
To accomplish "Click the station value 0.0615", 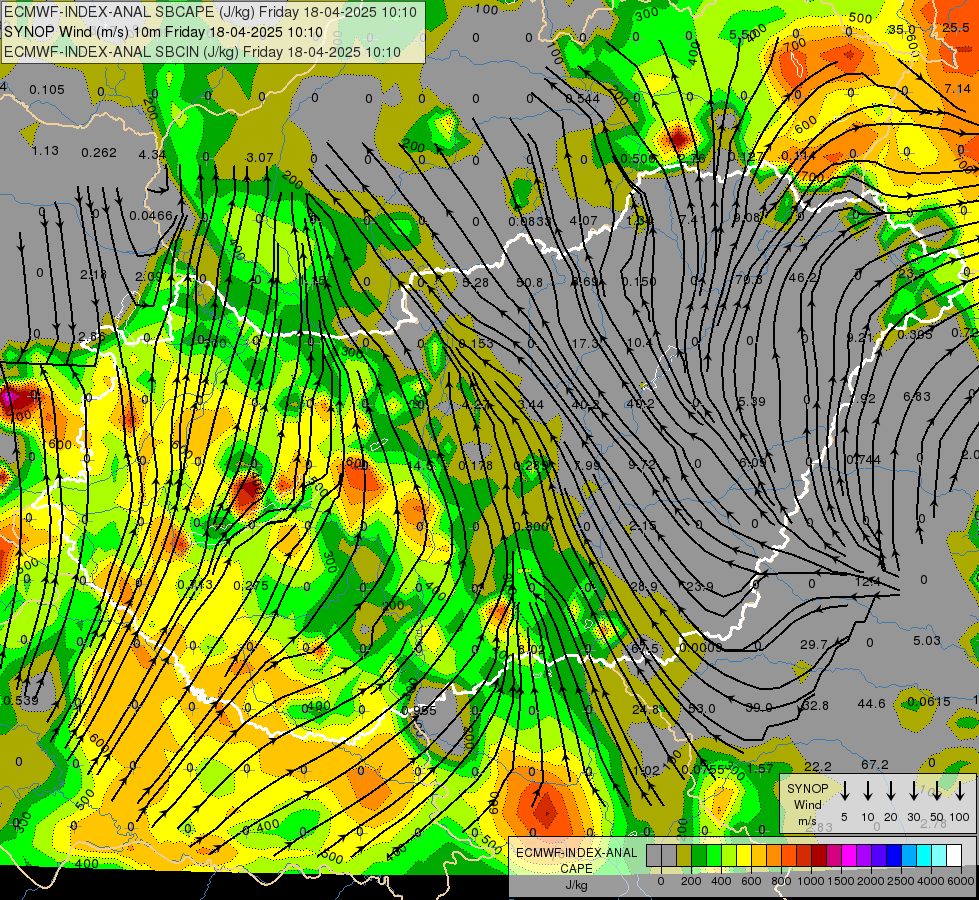I will pos(929,701).
